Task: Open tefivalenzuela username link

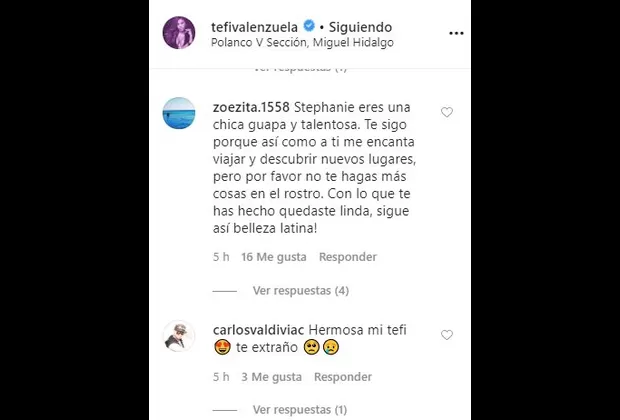Action: (254, 27)
